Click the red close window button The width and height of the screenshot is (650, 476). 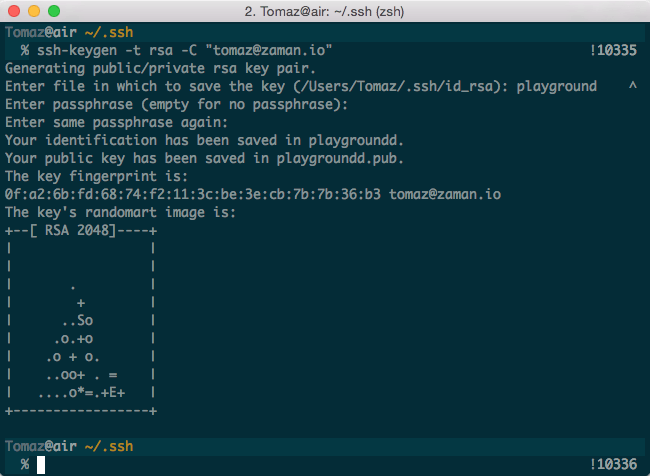pyautogui.click(x=14, y=11)
